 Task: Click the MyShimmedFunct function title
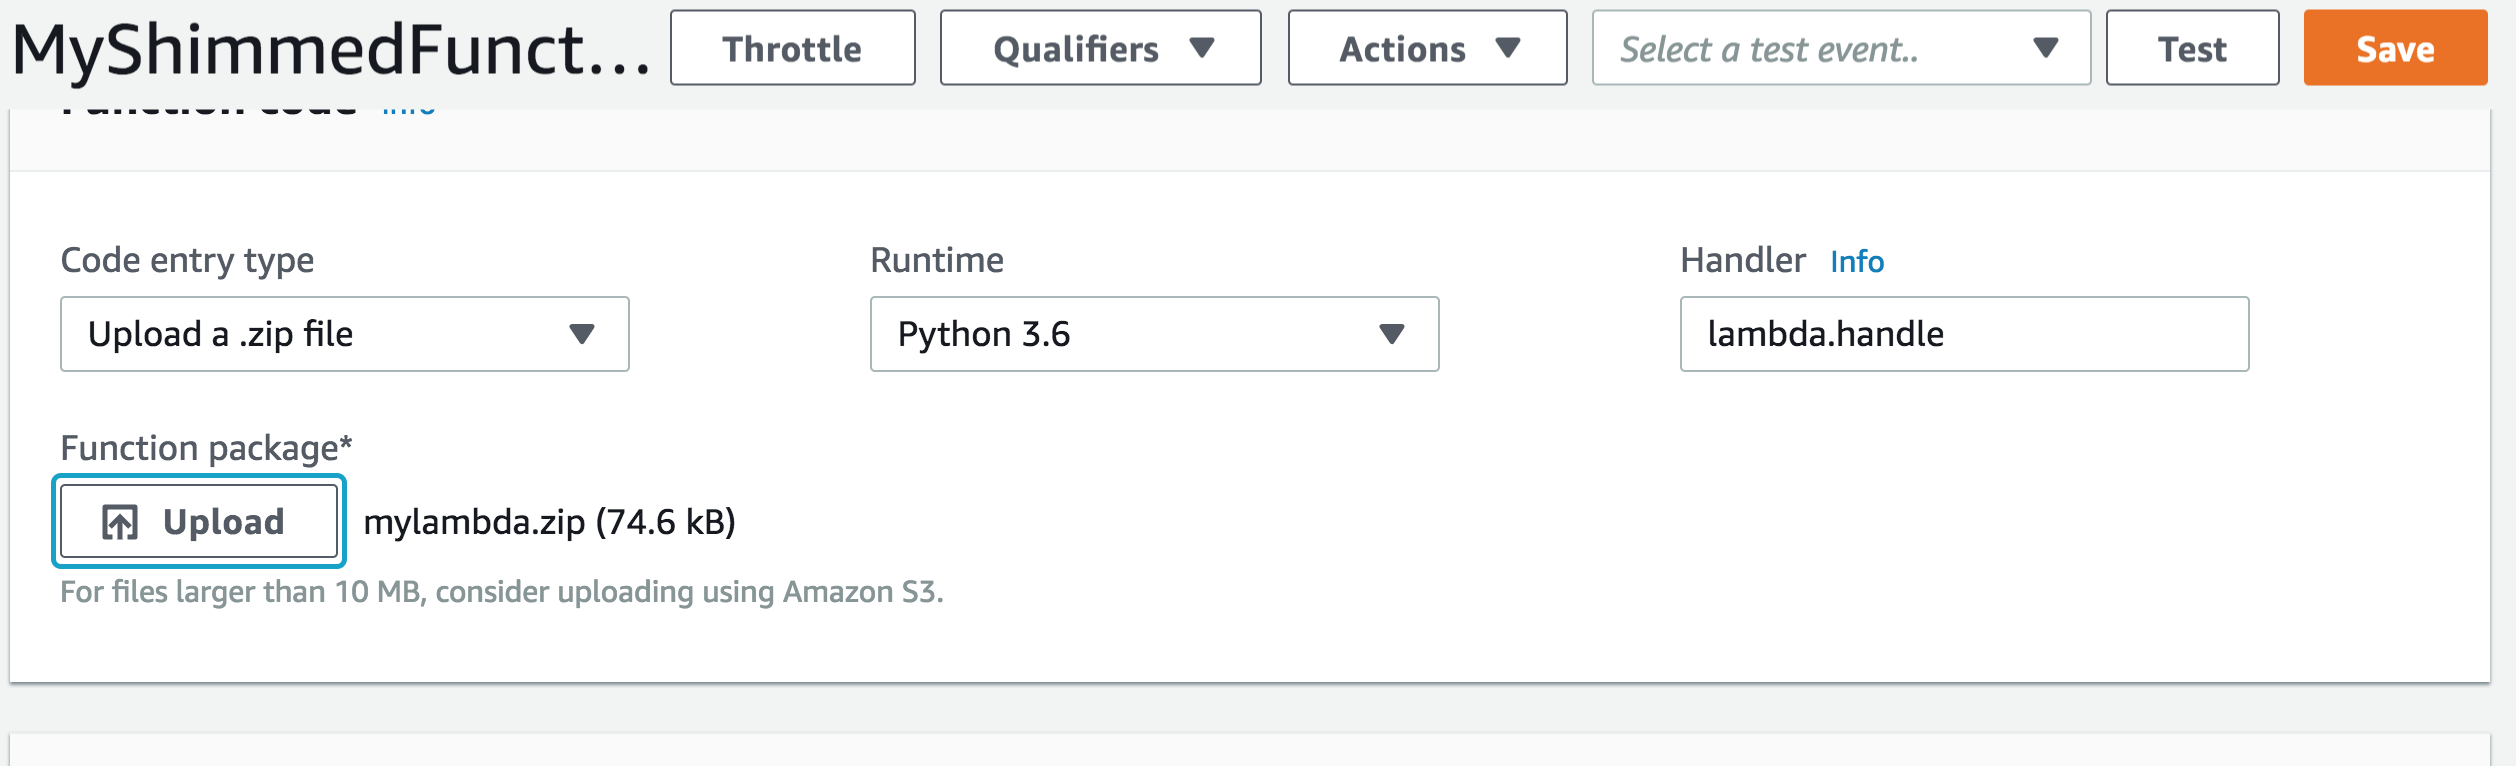click(x=330, y=50)
